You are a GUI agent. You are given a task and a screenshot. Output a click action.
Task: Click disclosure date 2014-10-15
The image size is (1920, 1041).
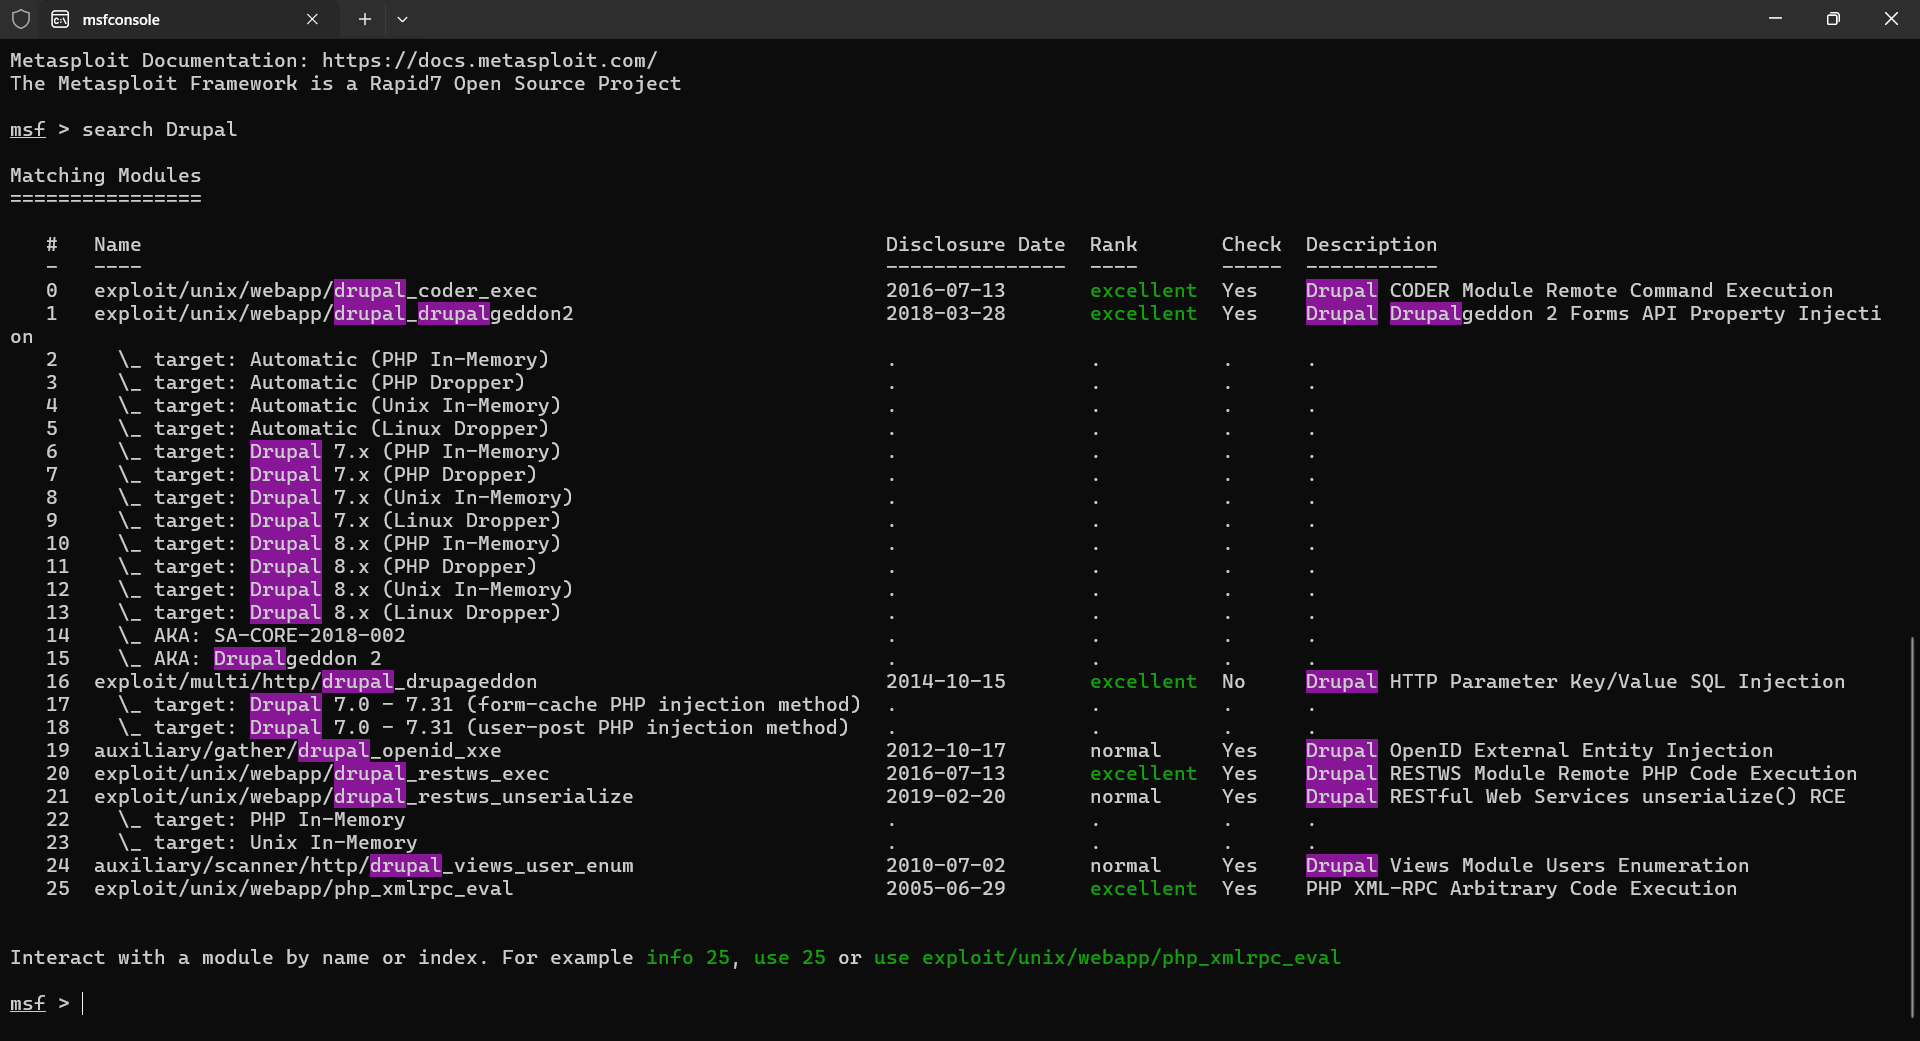coord(946,682)
